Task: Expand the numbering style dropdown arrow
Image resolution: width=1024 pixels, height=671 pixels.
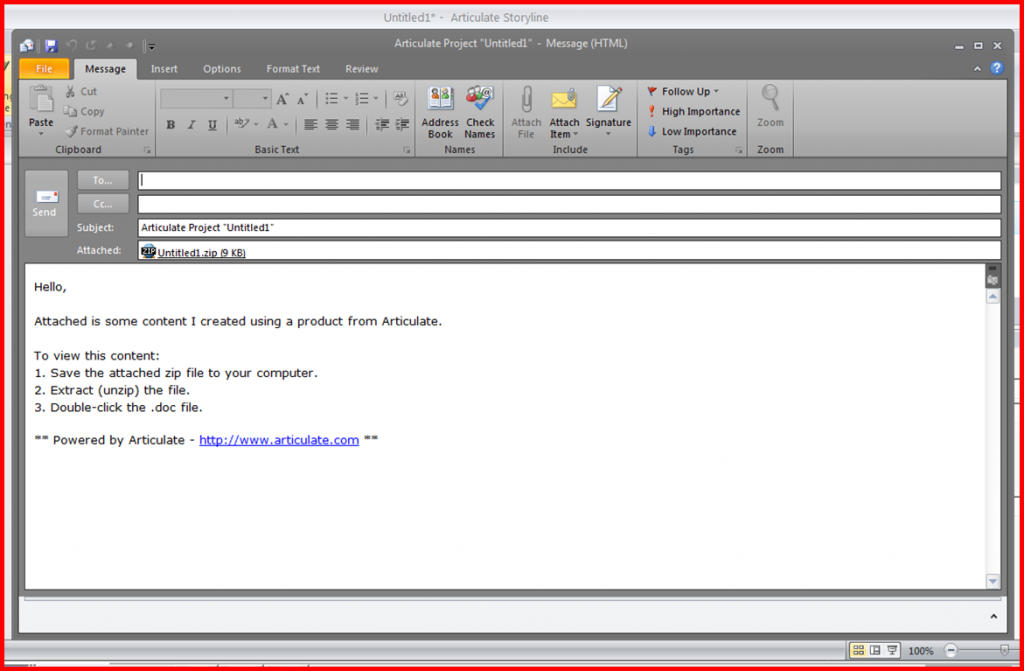Action: [x=376, y=99]
